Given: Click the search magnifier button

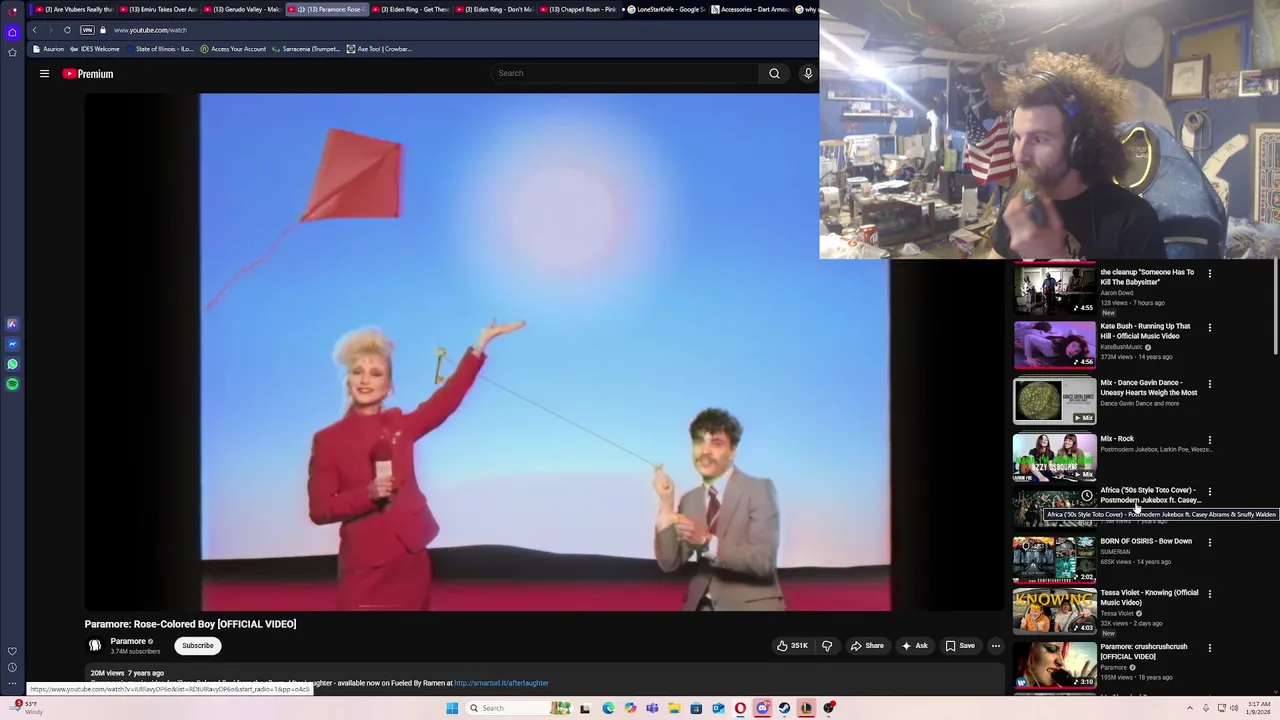Looking at the screenshot, I should pos(774,73).
